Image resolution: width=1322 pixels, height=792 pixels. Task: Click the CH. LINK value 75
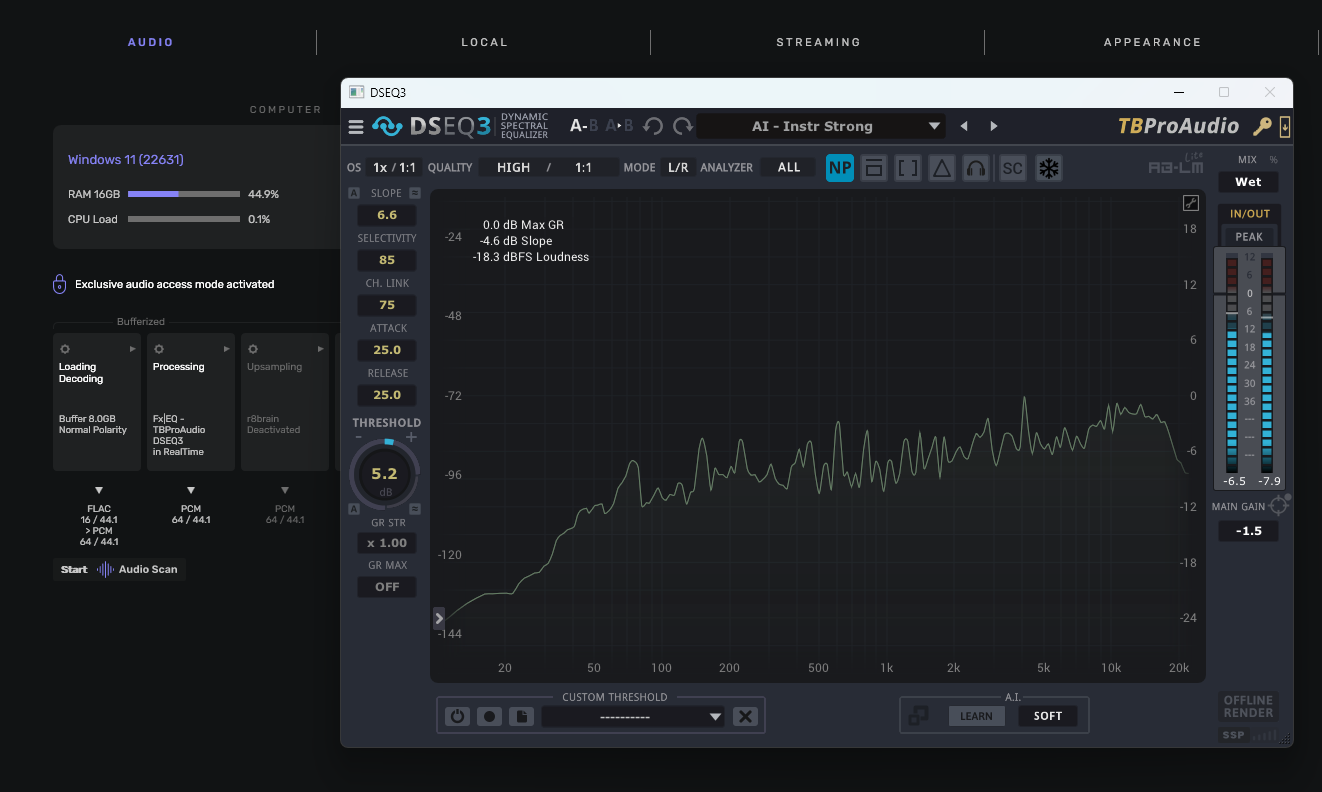coord(387,305)
